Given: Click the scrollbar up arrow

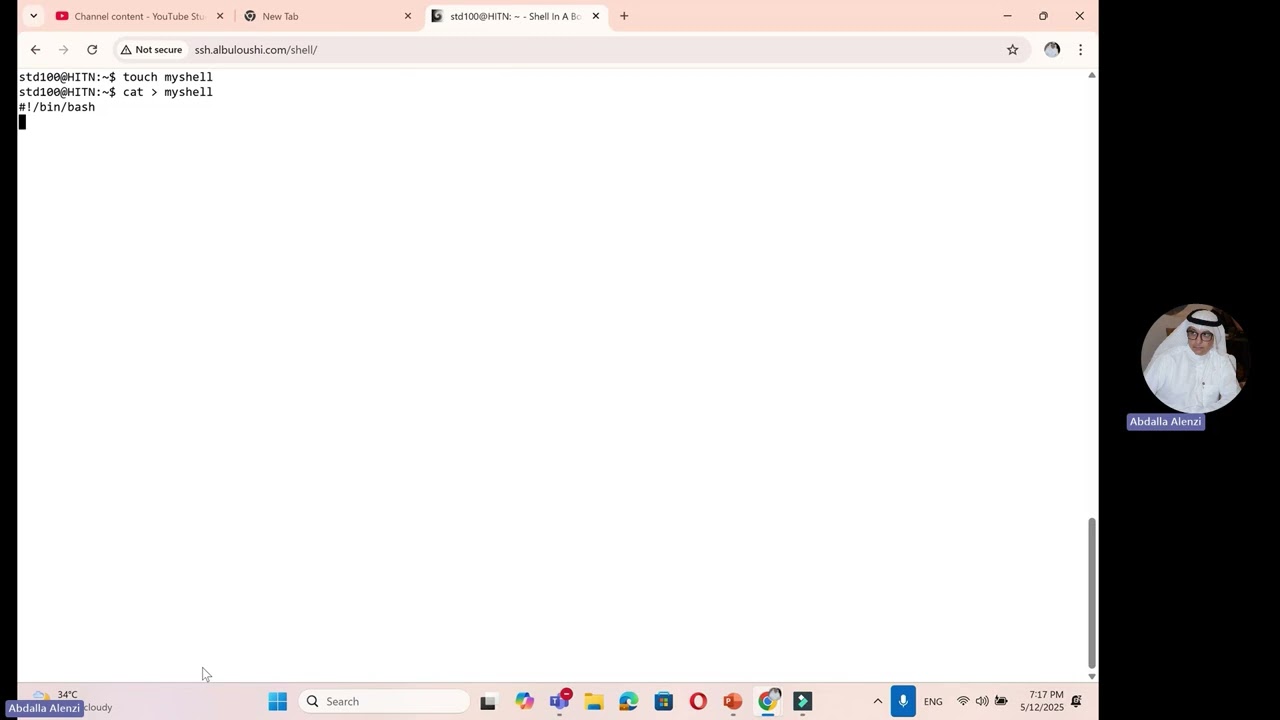Looking at the screenshot, I should [x=1091, y=75].
